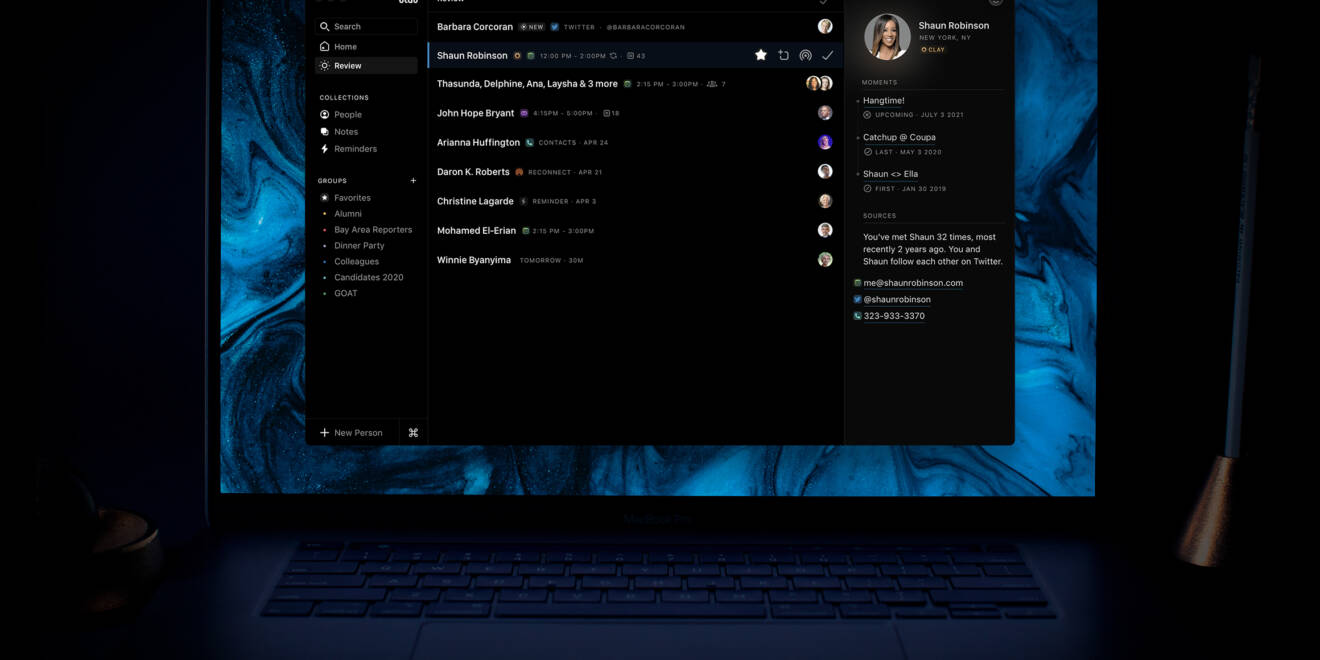Click the Search field
The height and width of the screenshot is (660, 1320).
(366, 27)
